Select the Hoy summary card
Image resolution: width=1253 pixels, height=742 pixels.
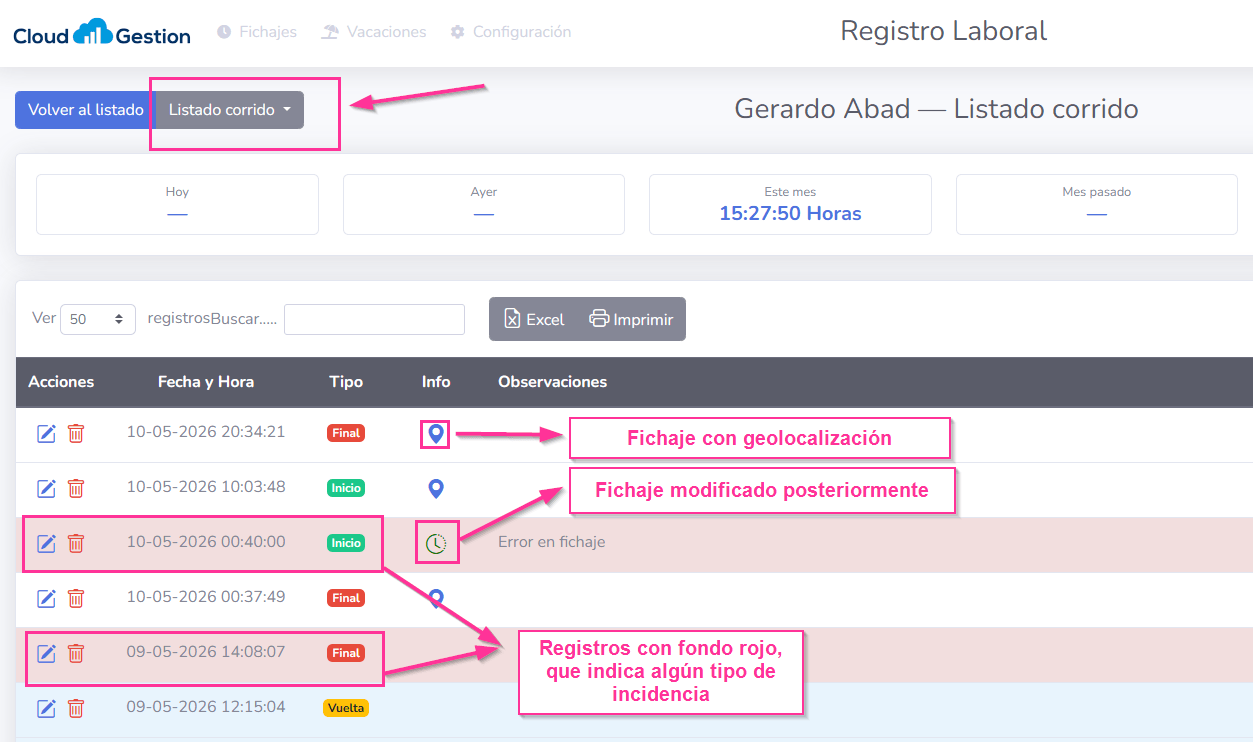[177, 204]
